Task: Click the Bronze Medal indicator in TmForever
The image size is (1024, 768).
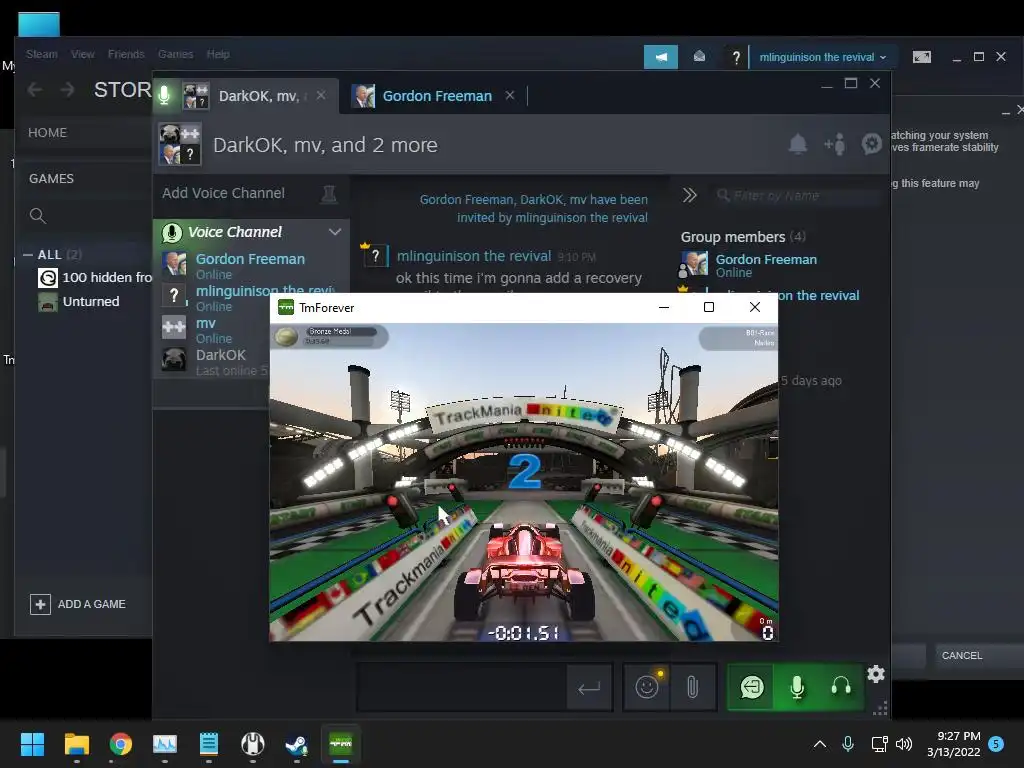Action: [x=330, y=336]
